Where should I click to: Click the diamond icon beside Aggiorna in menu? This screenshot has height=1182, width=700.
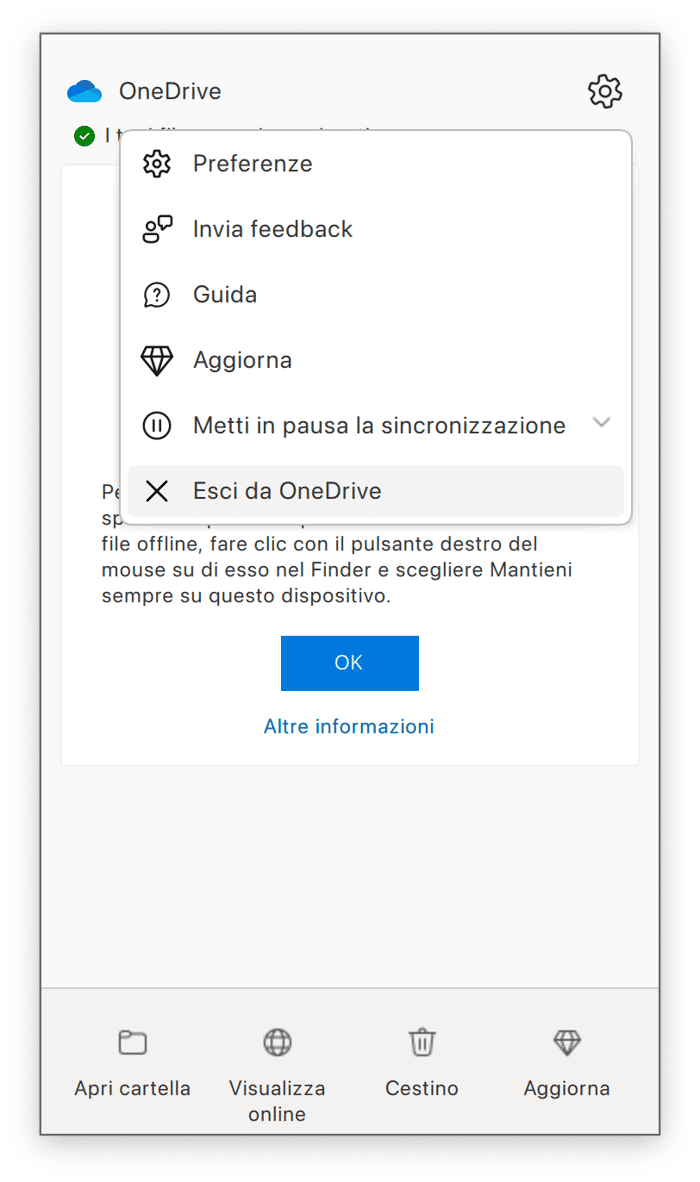tap(157, 360)
